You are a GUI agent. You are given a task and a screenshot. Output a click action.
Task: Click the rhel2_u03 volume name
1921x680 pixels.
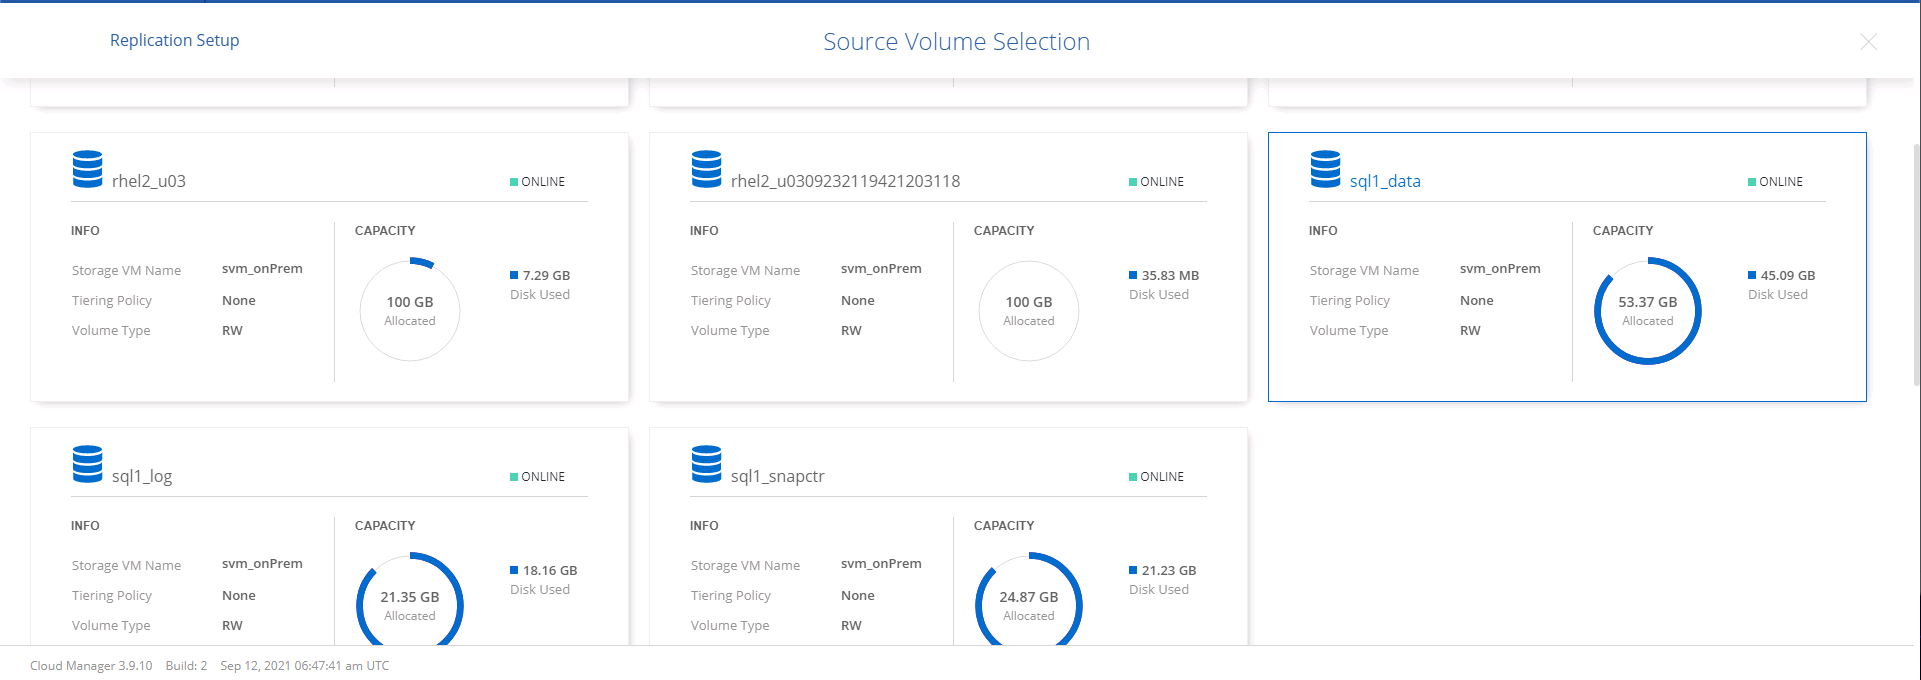coord(149,181)
